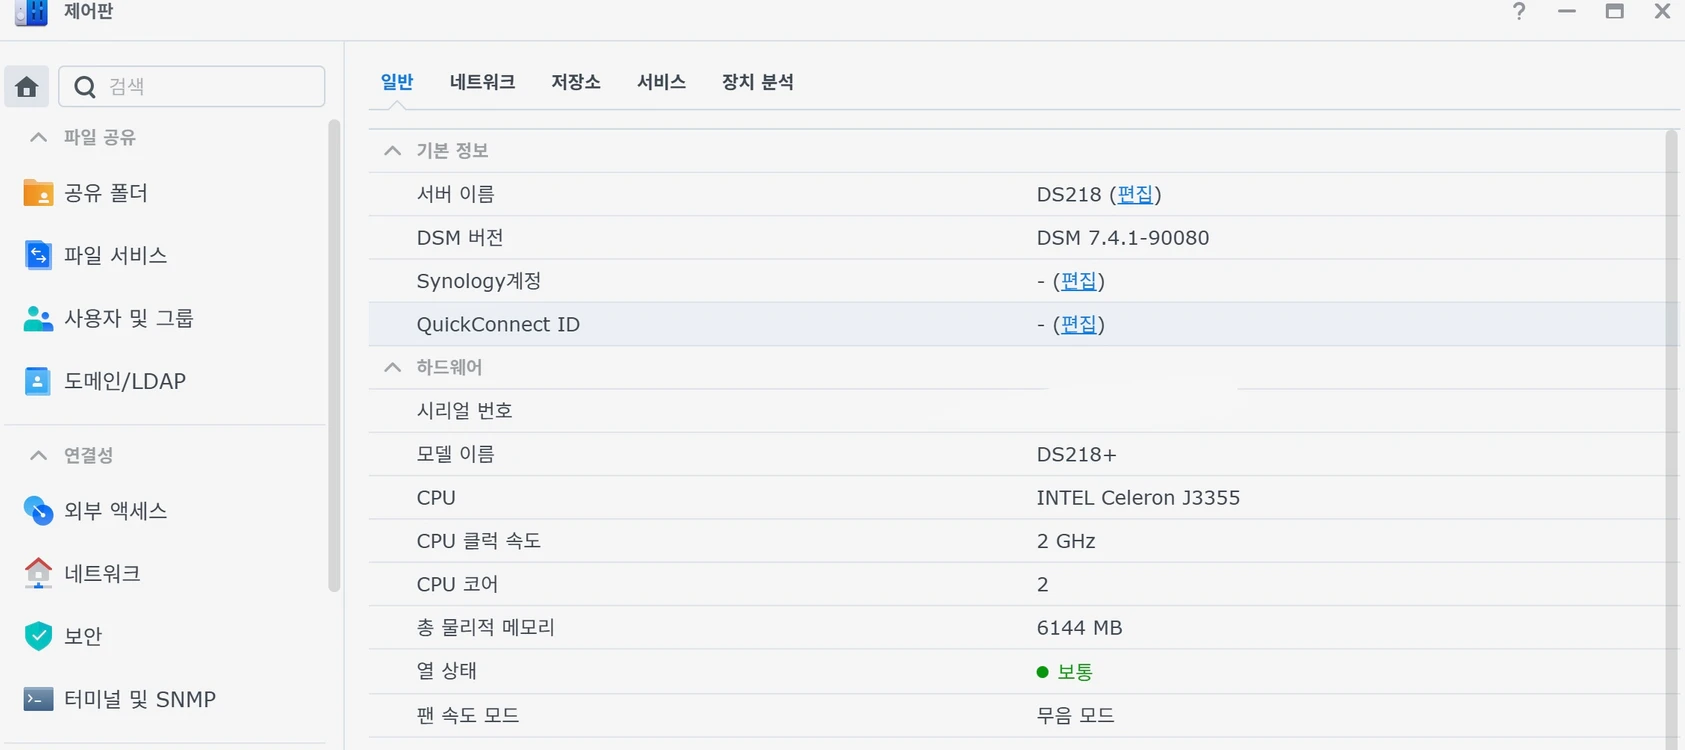Select the 일반 tab
Viewport: 1685px width, 750px height.
pyautogui.click(x=397, y=82)
